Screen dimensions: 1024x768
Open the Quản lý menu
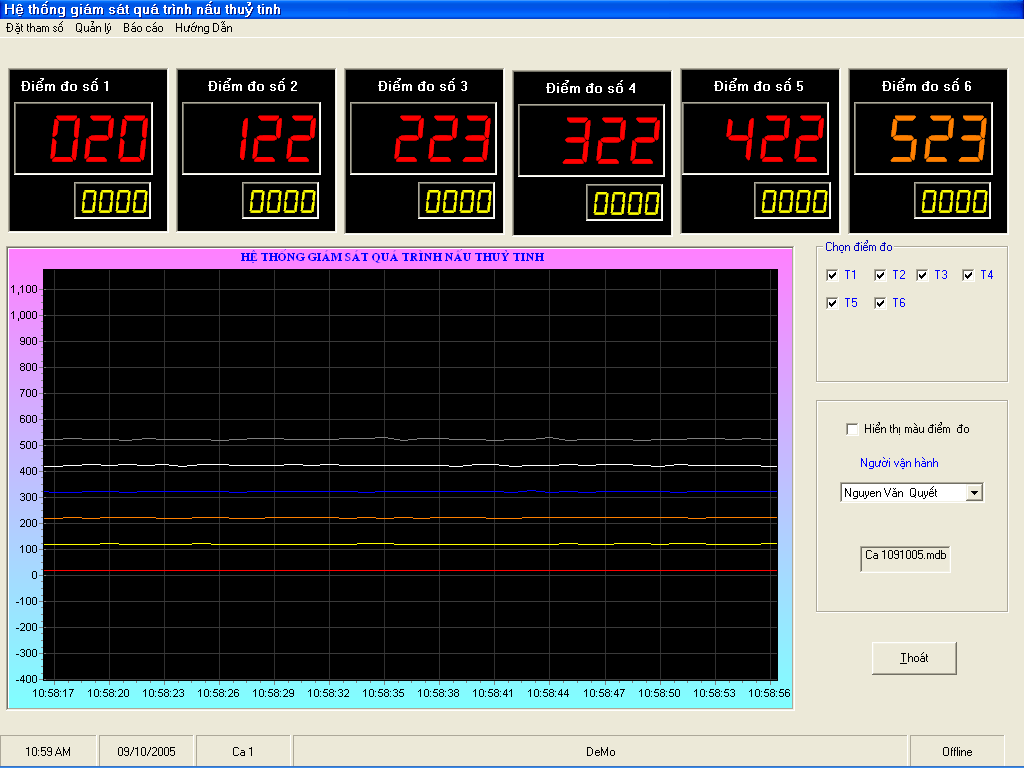pos(93,28)
